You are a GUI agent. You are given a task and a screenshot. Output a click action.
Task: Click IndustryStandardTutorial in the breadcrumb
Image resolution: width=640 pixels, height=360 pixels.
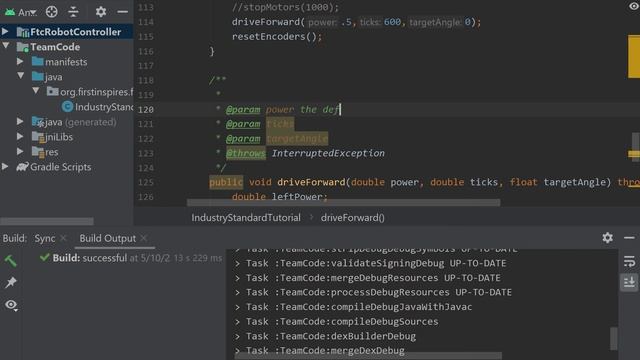(x=246, y=218)
